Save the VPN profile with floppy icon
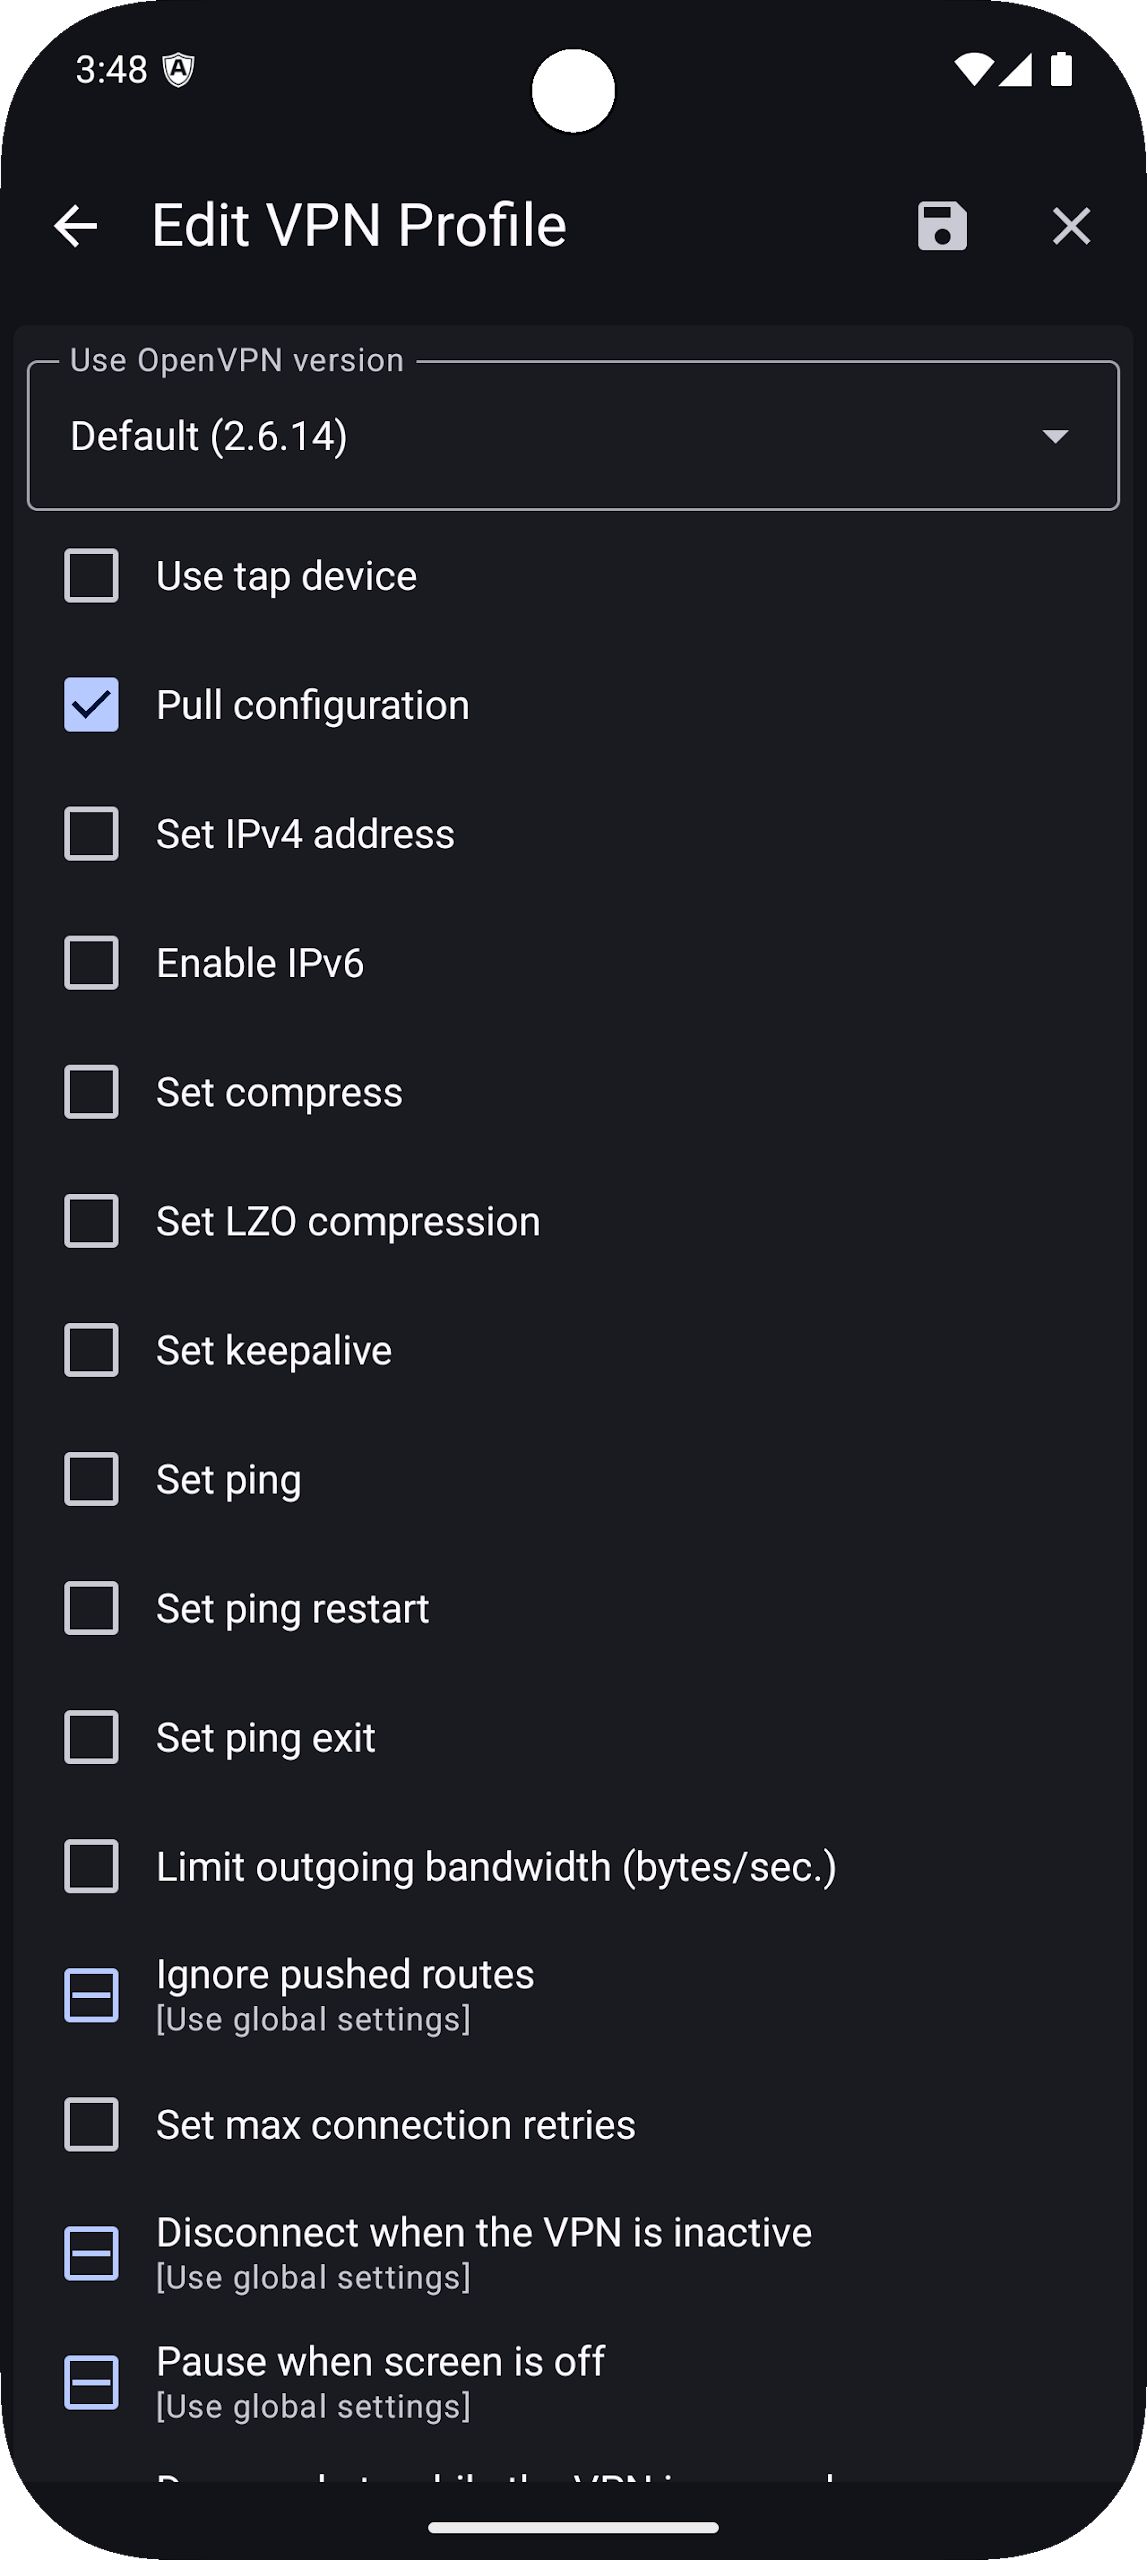The height and width of the screenshot is (2560, 1147). (942, 226)
